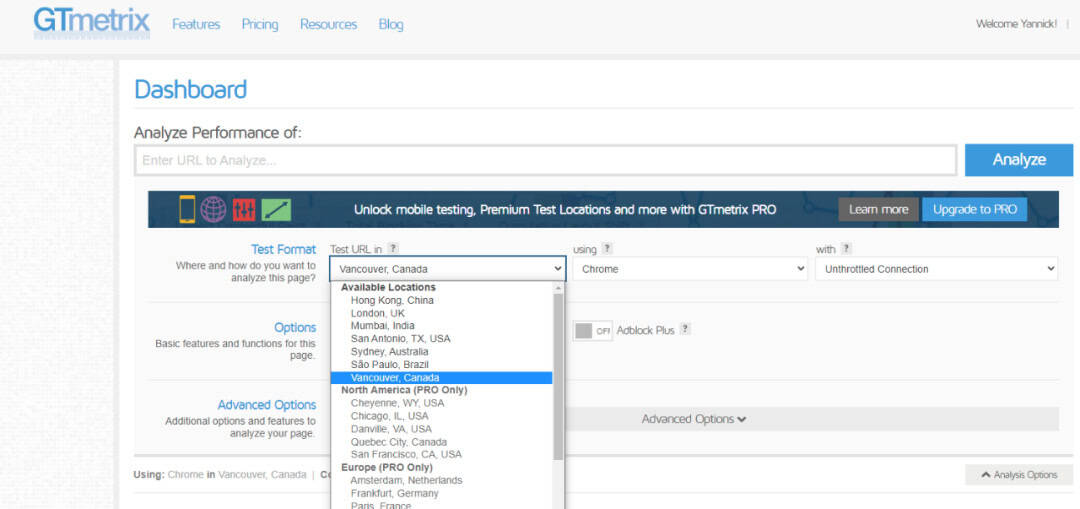Select highlighted Vancouver, Canada list option
Image resolution: width=1080 pixels, height=509 pixels.
[x=442, y=377]
